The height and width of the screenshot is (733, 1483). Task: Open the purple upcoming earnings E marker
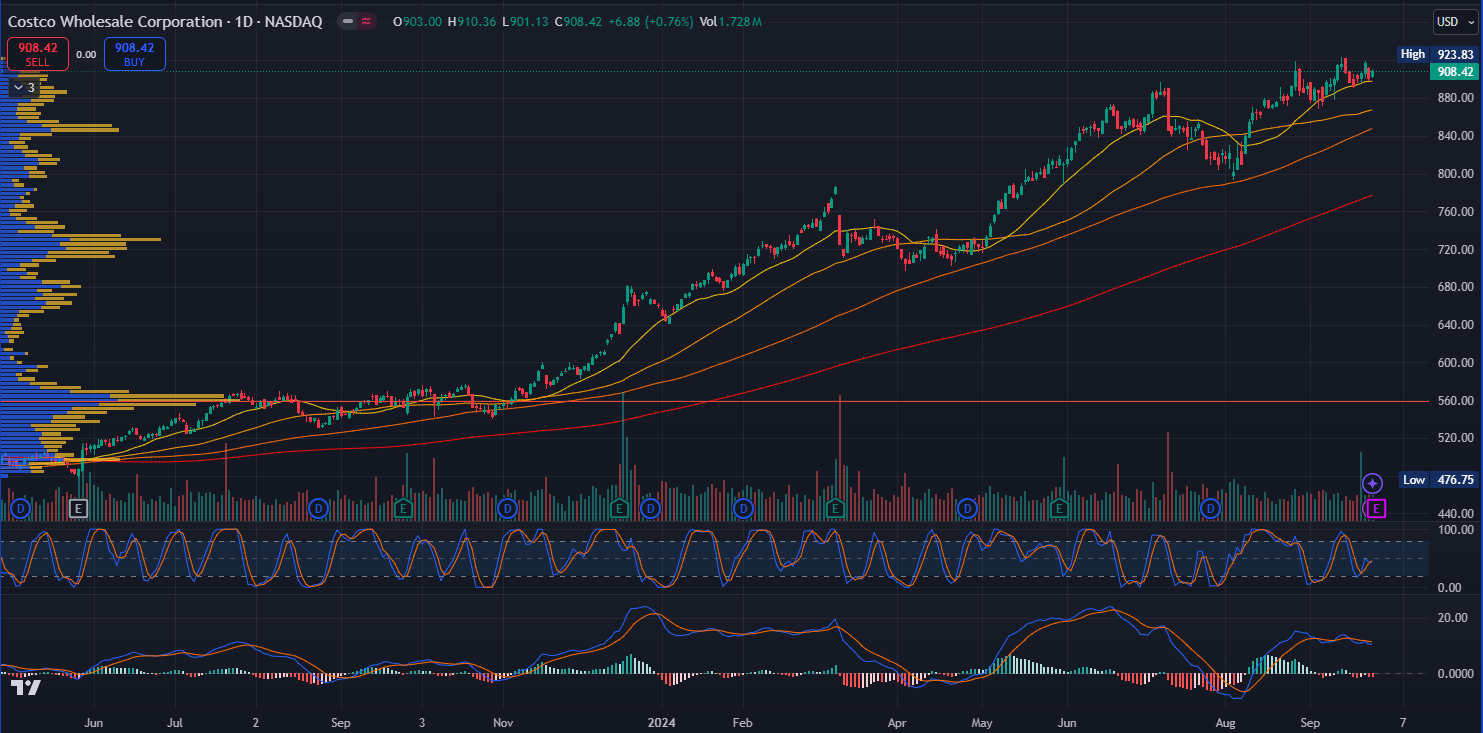(x=1376, y=509)
